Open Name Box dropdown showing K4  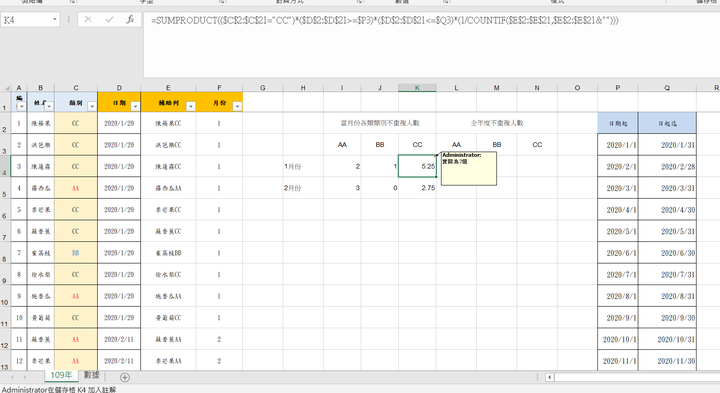55,20
